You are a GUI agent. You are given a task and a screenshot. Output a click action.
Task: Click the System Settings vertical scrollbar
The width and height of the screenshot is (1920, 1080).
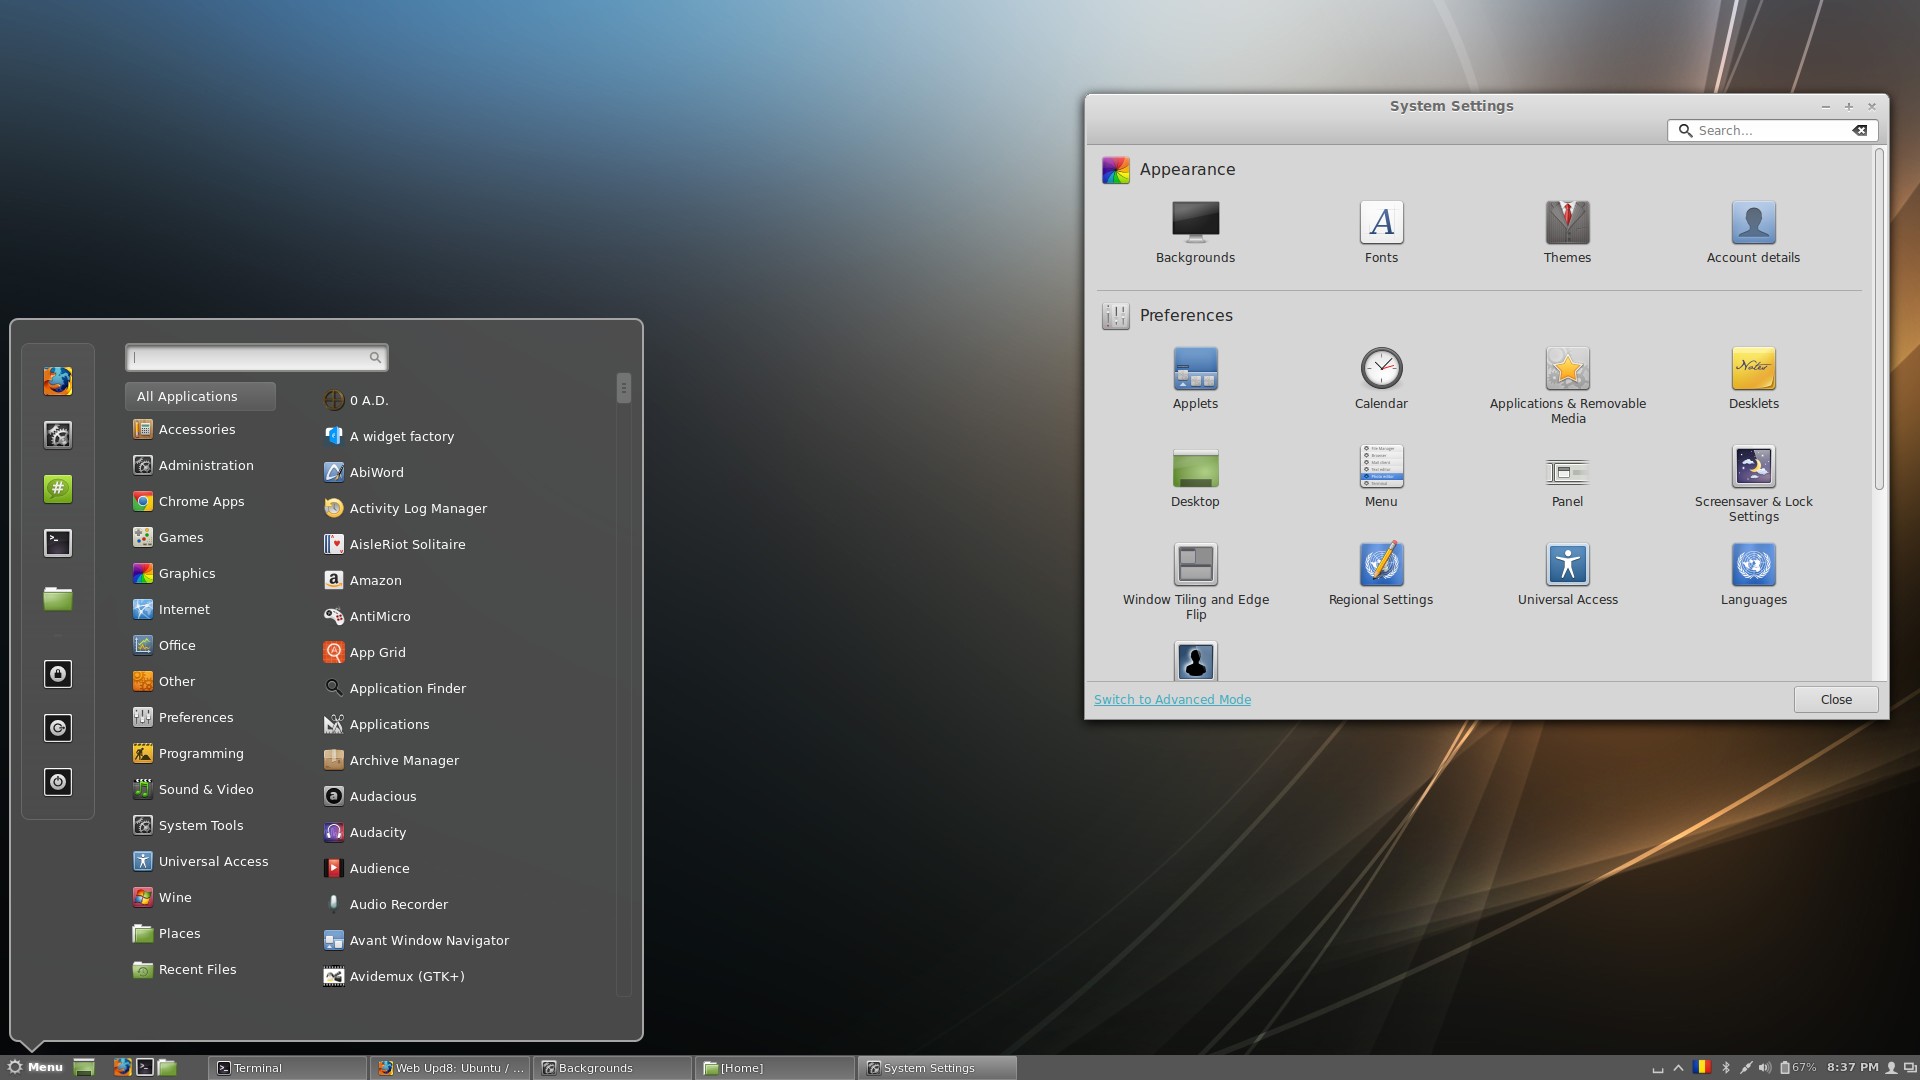pyautogui.click(x=1879, y=320)
